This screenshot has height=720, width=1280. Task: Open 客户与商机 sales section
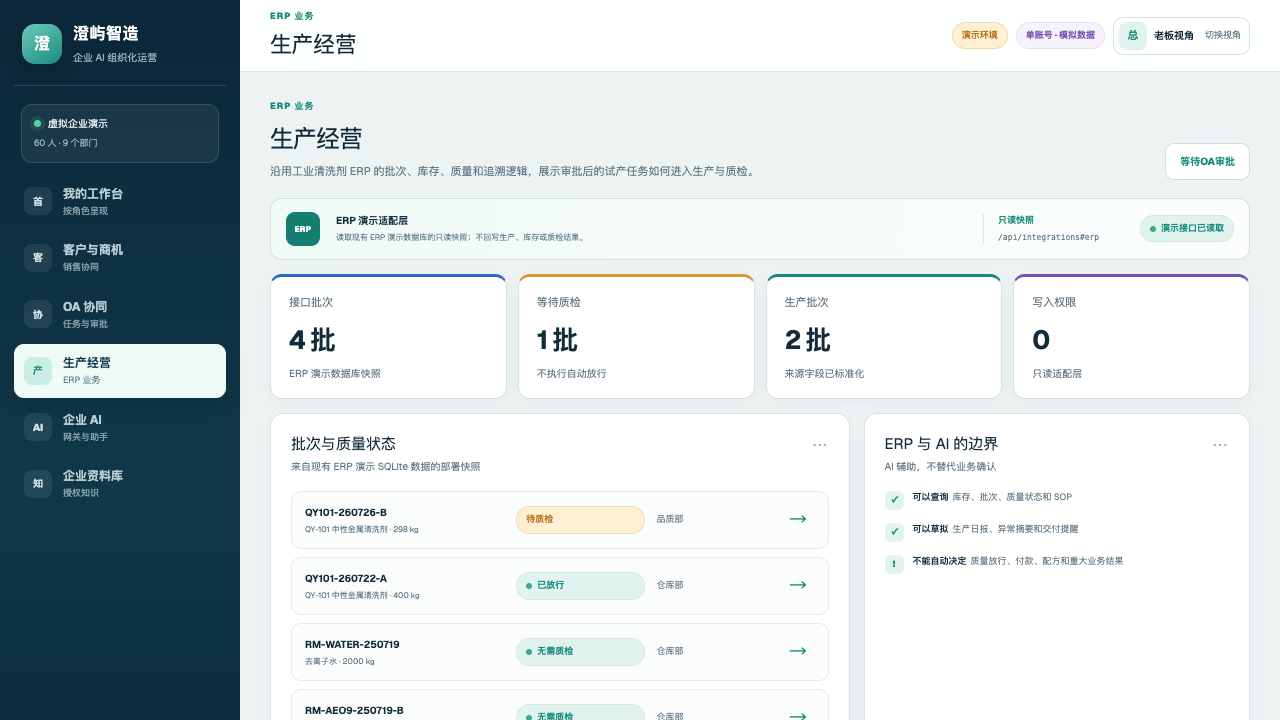120,257
